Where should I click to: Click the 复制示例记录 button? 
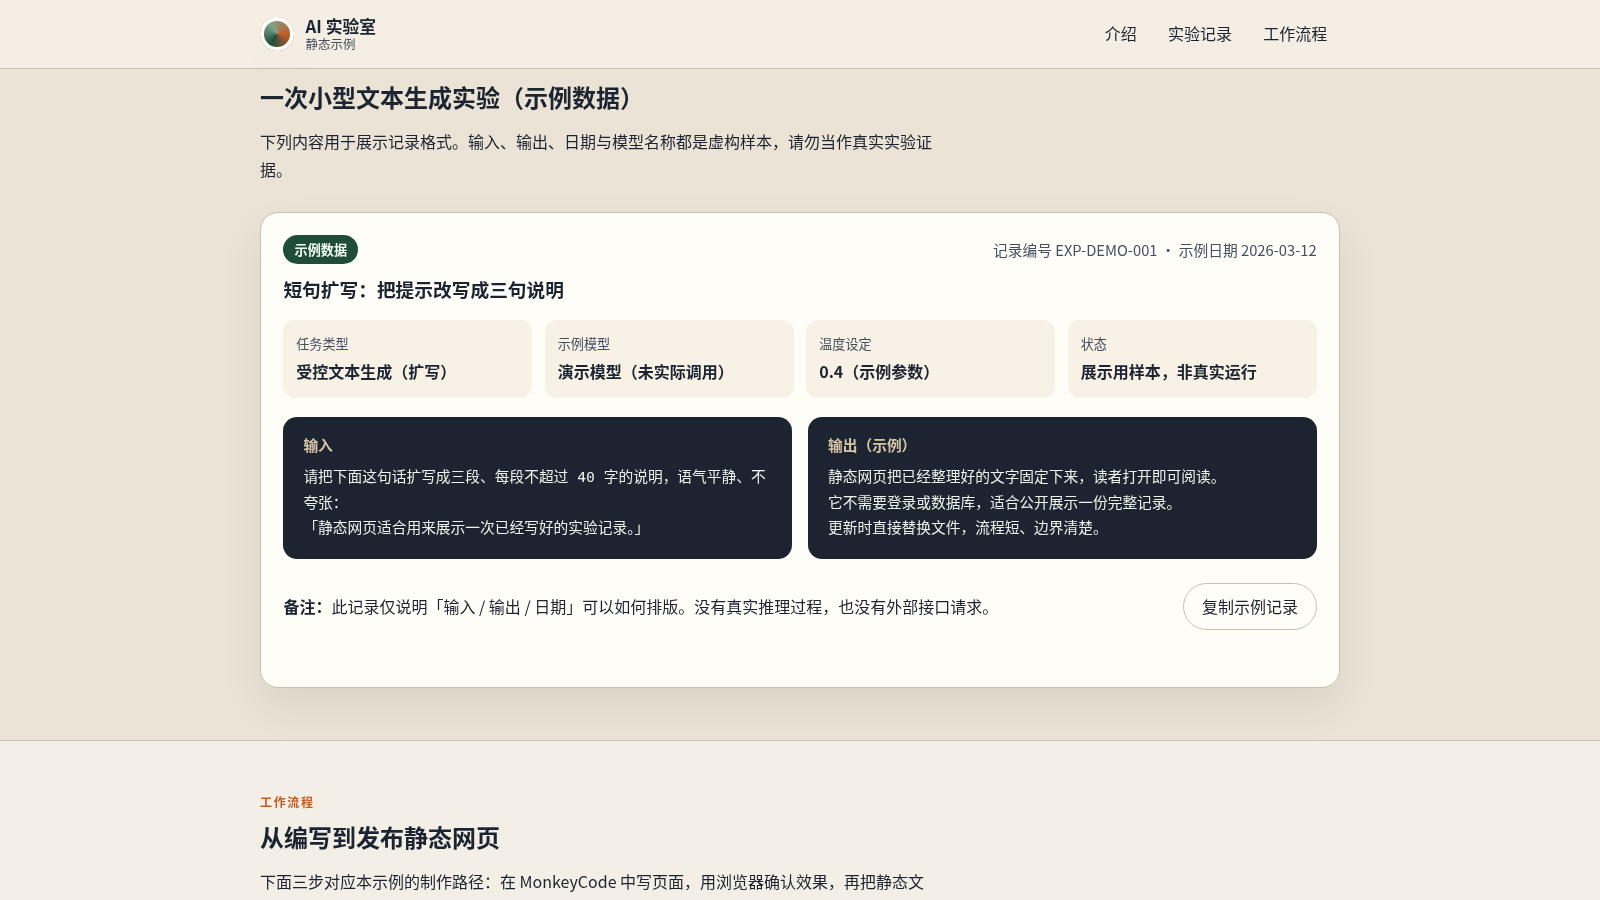tap(1250, 607)
